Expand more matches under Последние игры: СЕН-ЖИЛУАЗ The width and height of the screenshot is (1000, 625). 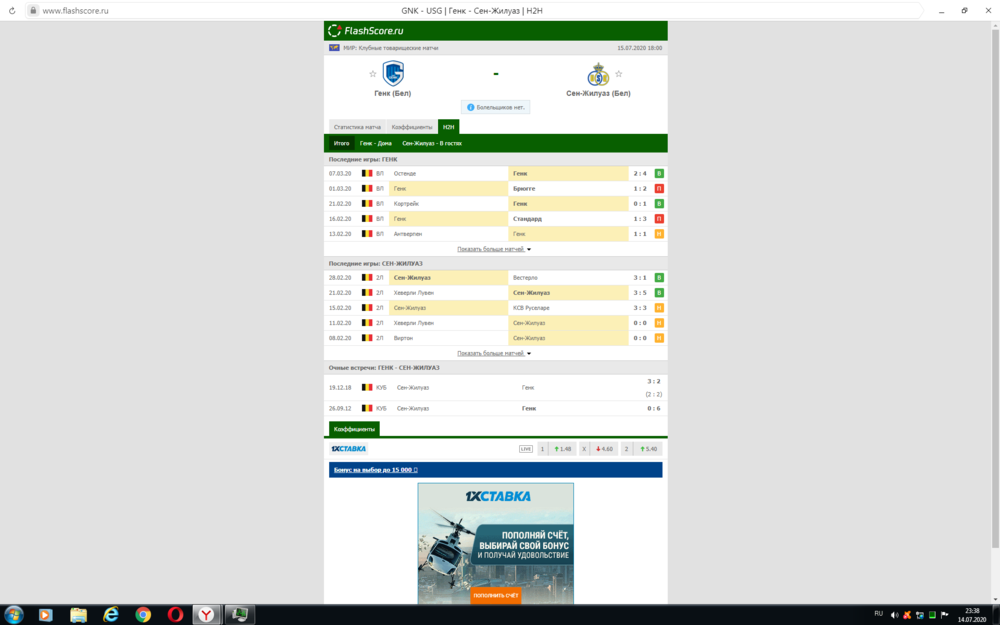tap(494, 353)
